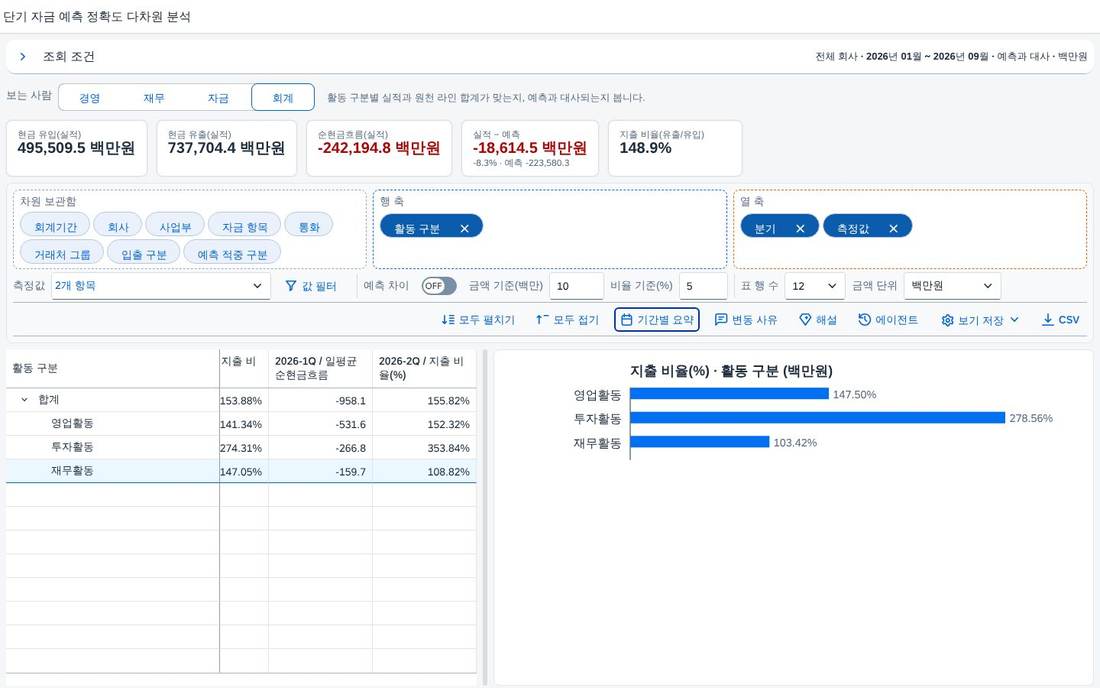Click the 모두 접기 collapse-all button
The width and height of the screenshot is (1100, 688).
[x=567, y=320]
